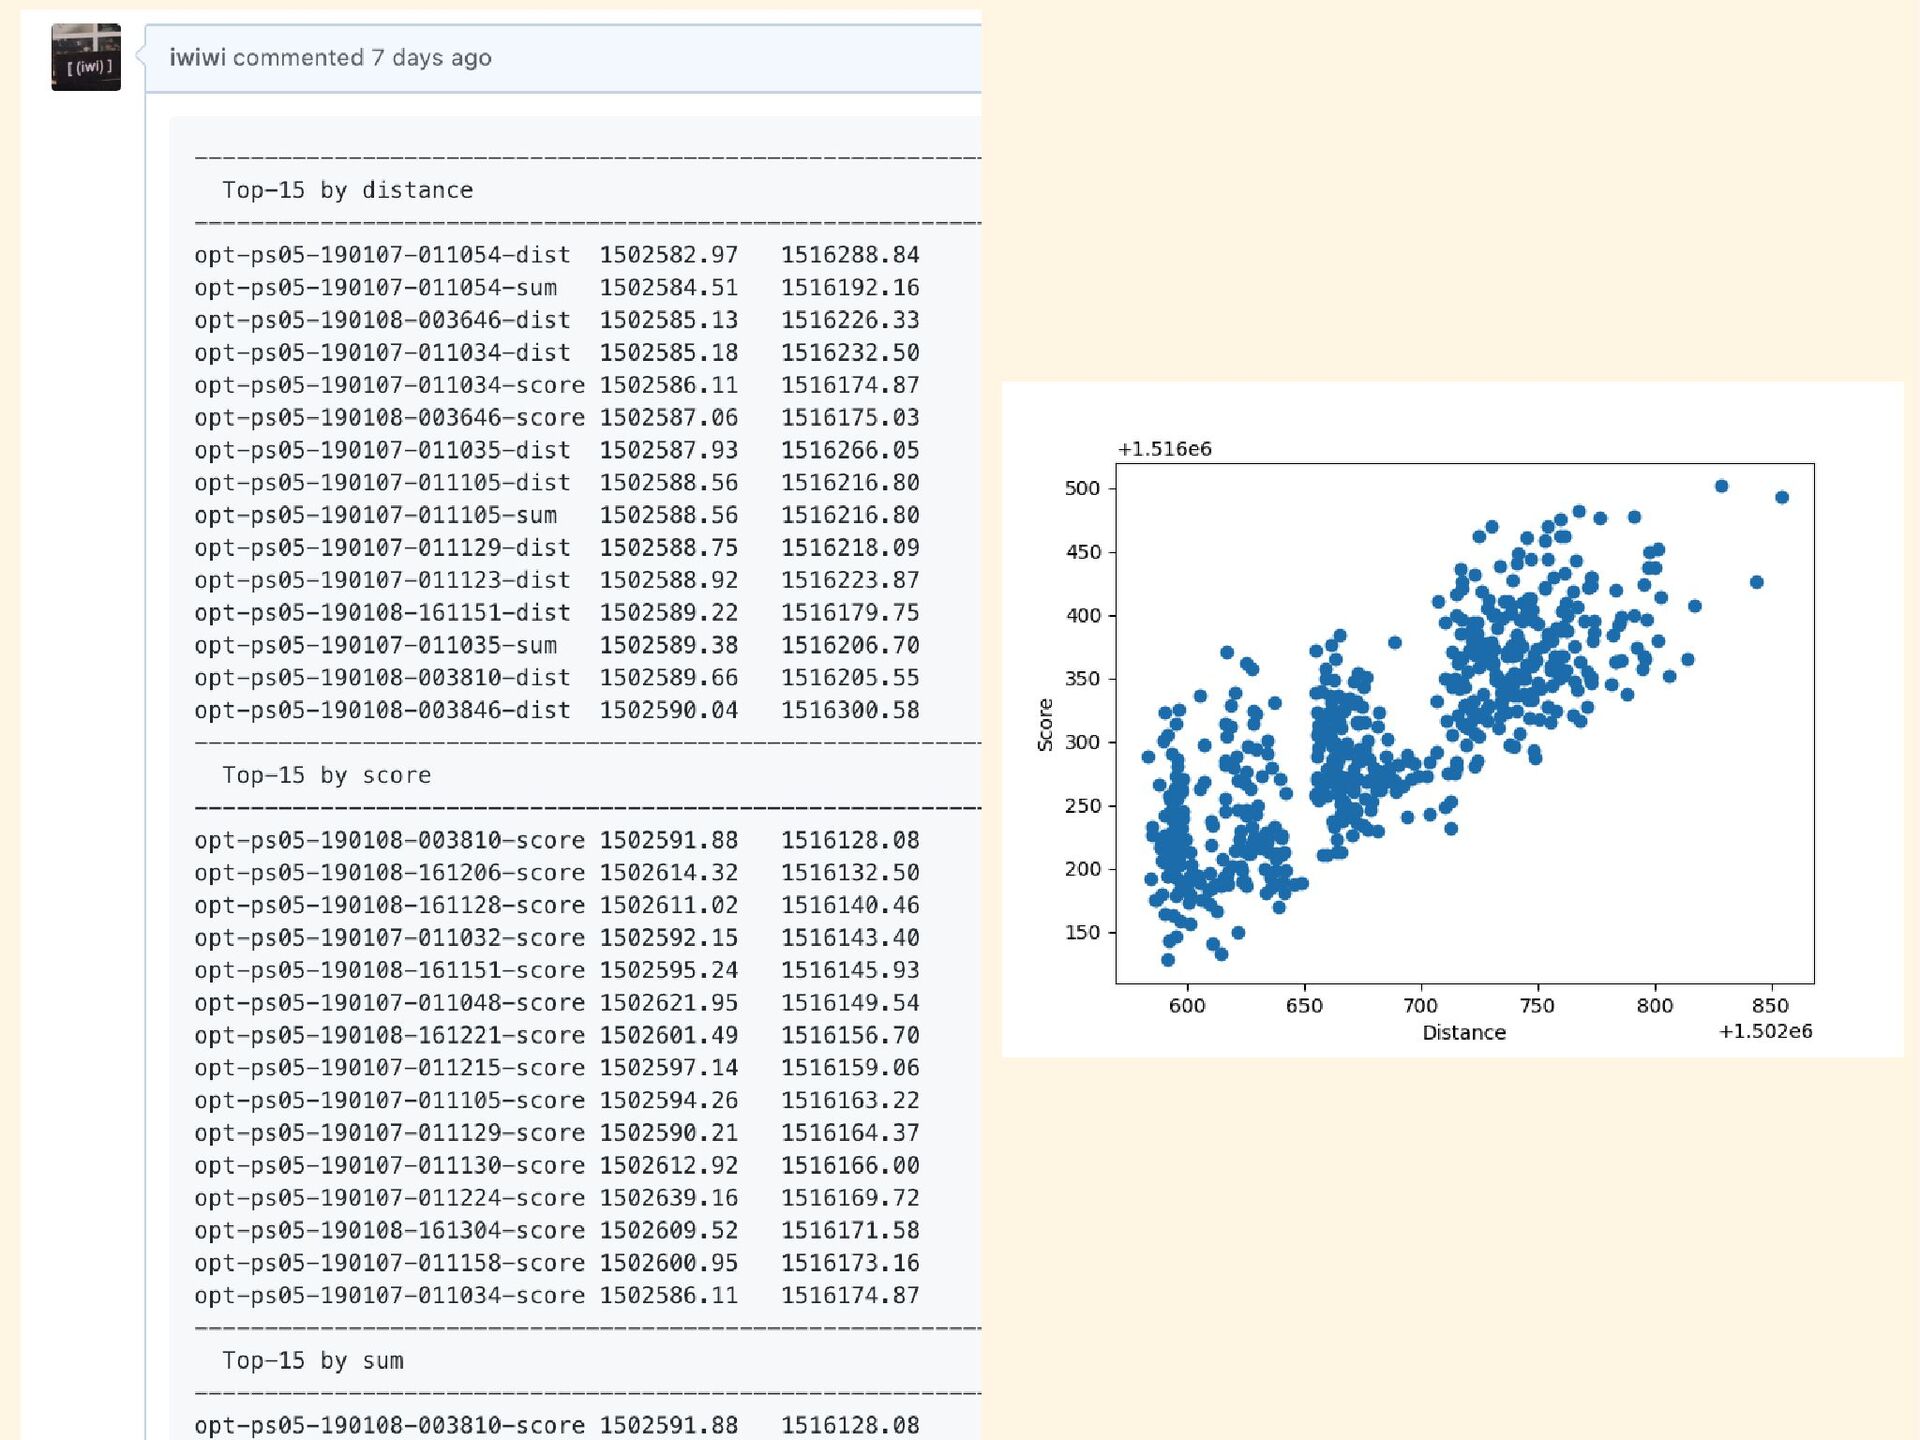
Task: Select the 'Top-15 by score' heading
Action: pyautogui.click(x=326, y=775)
